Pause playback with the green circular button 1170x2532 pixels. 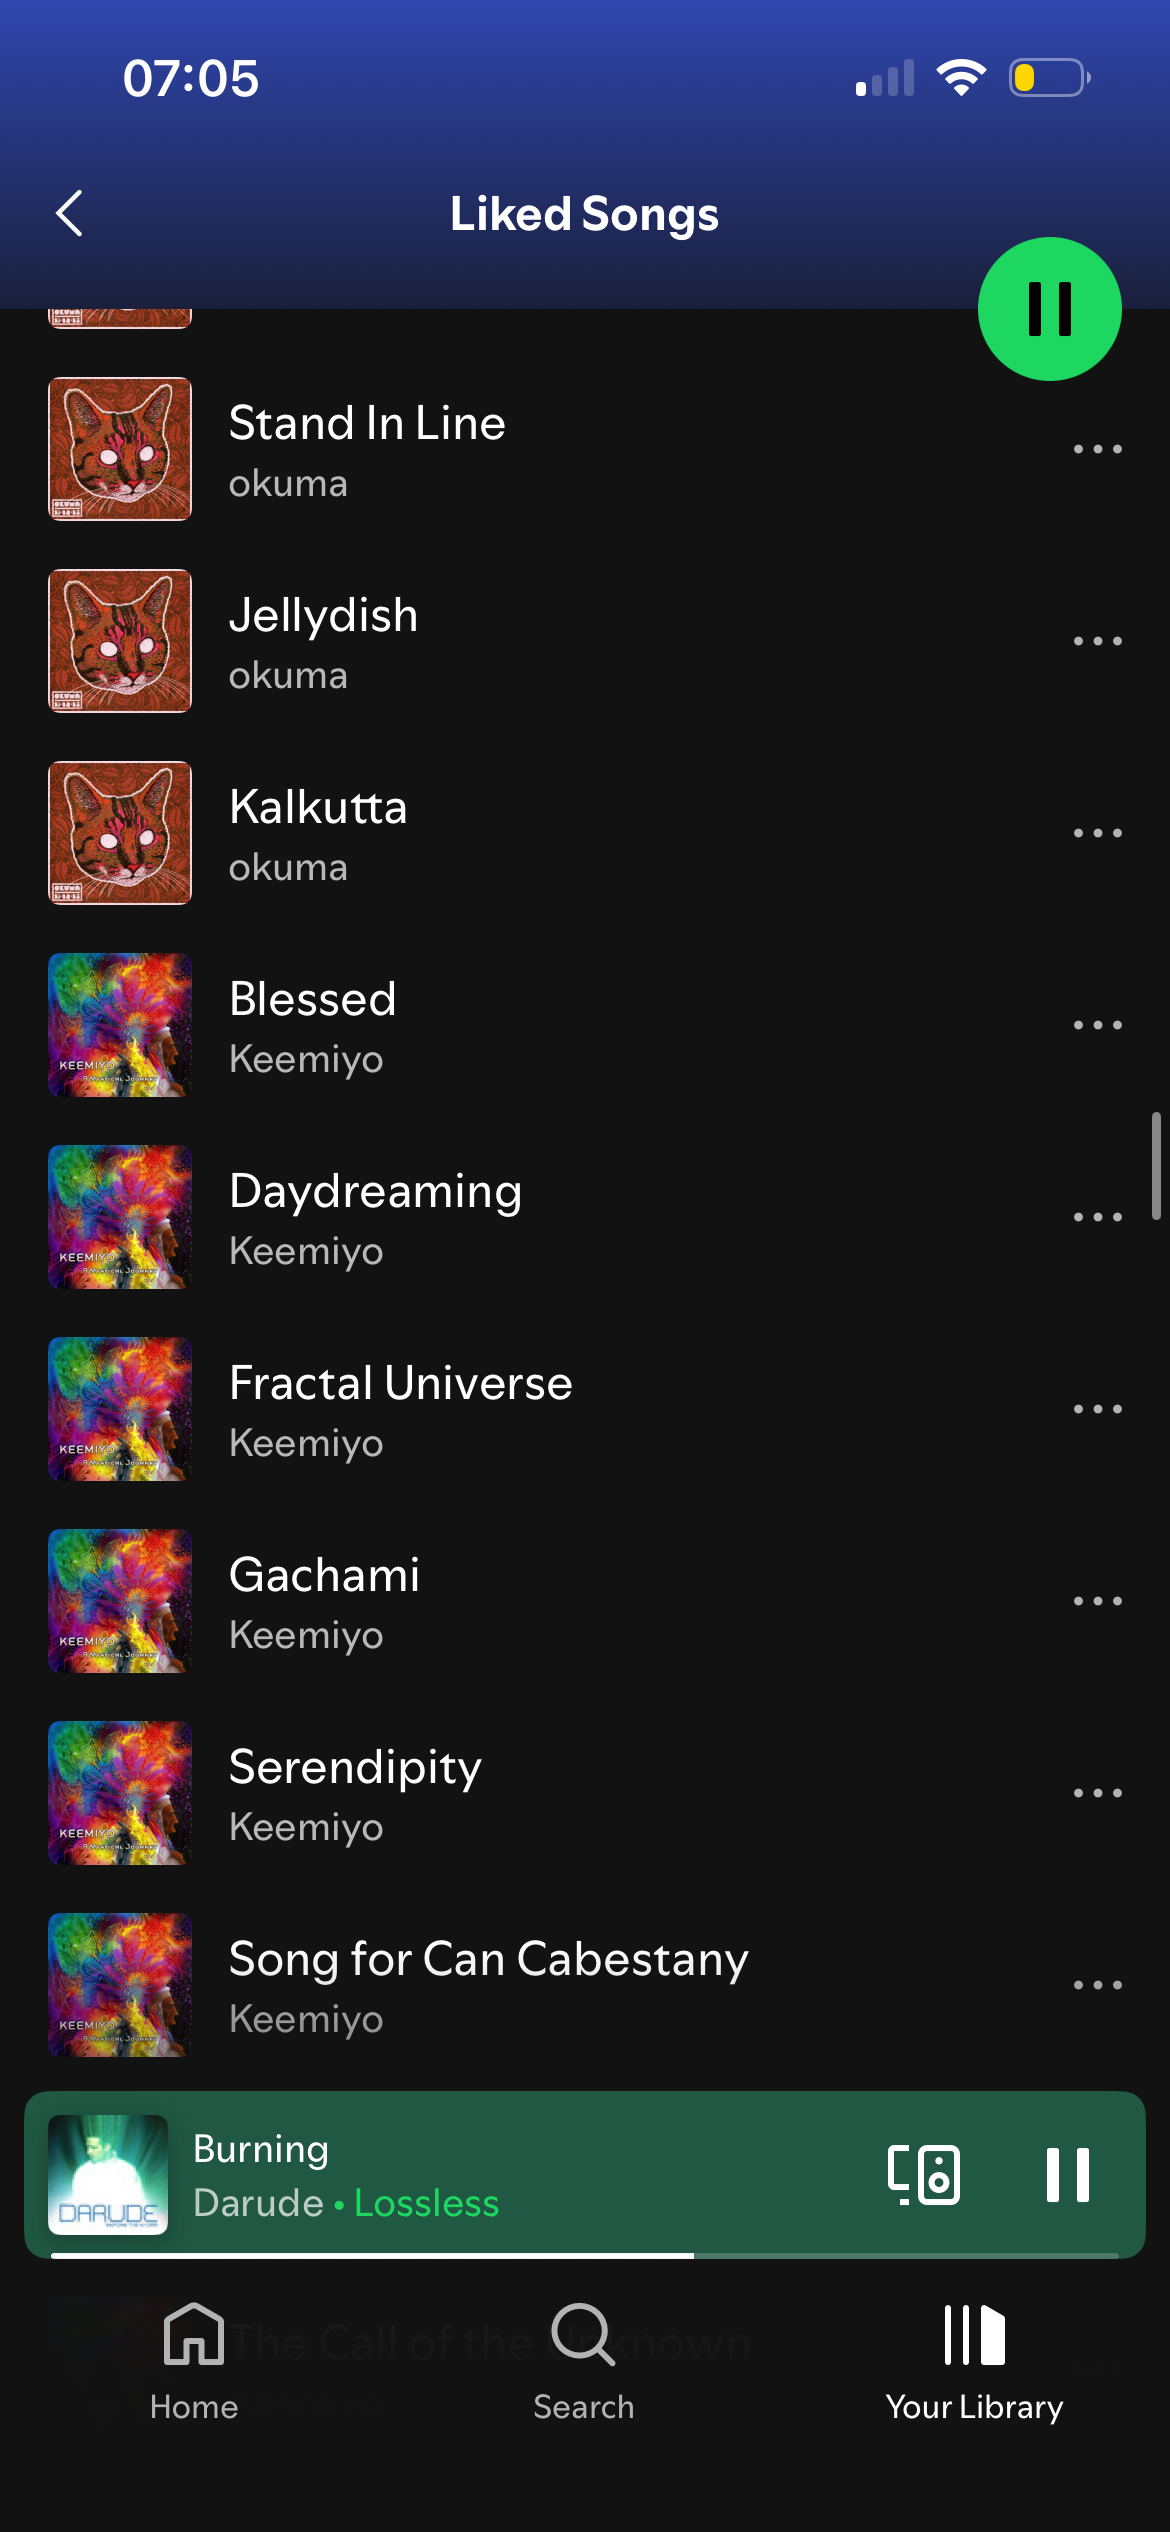1049,309
